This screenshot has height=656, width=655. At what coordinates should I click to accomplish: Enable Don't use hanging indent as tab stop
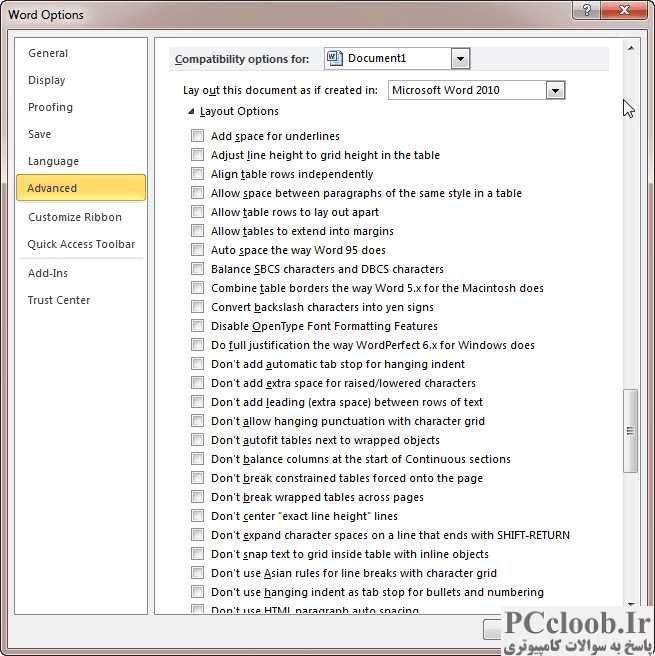[197, 592]
